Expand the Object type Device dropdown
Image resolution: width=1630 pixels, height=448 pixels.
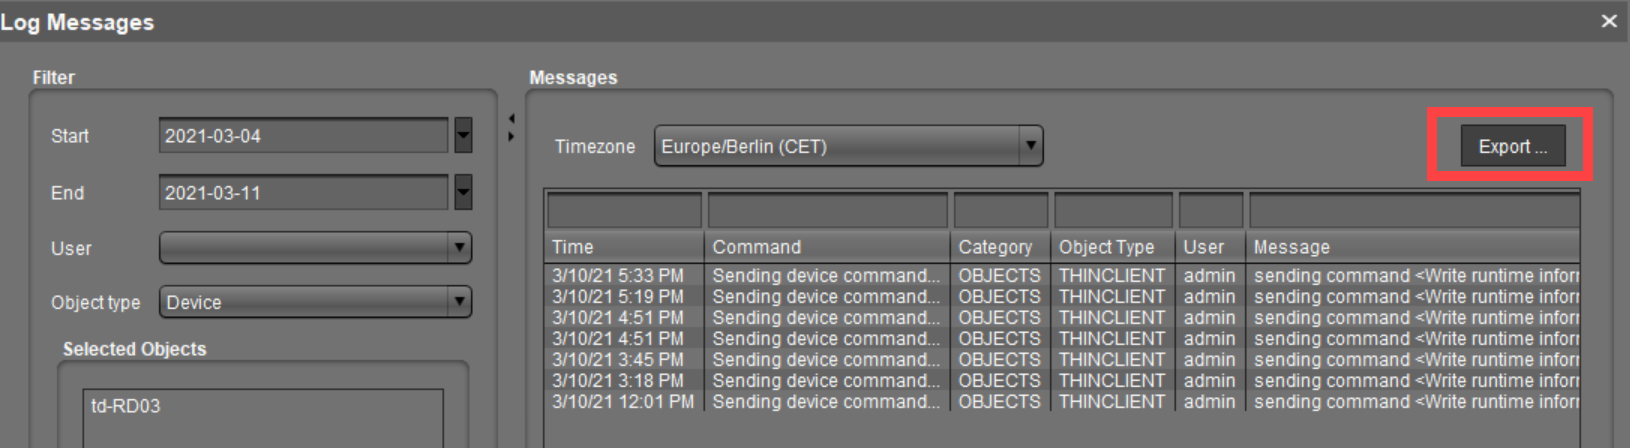459,302
